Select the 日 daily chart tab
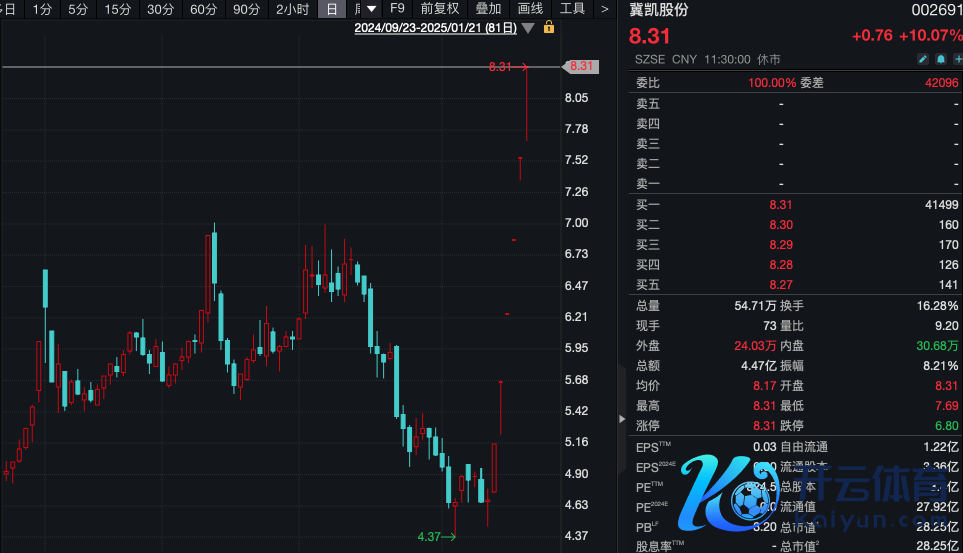This screenshot has width=963, height=553. tap(333, 9)
